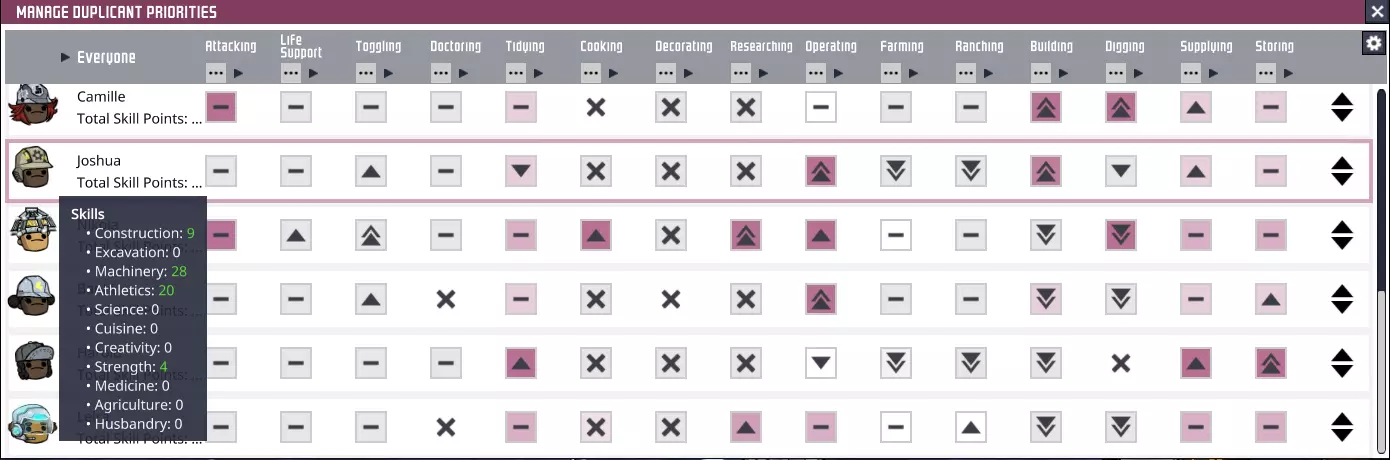
Task: Open the priority settings gear
Action: point(1373,43)
